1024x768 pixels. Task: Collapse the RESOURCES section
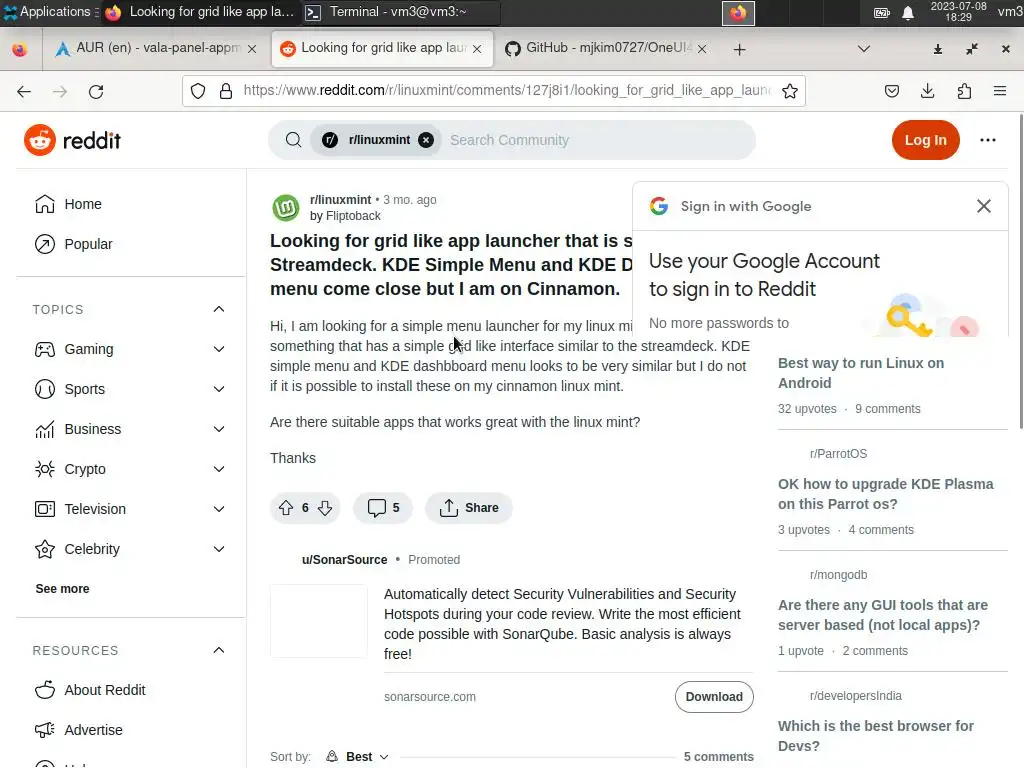click(219, 650)
